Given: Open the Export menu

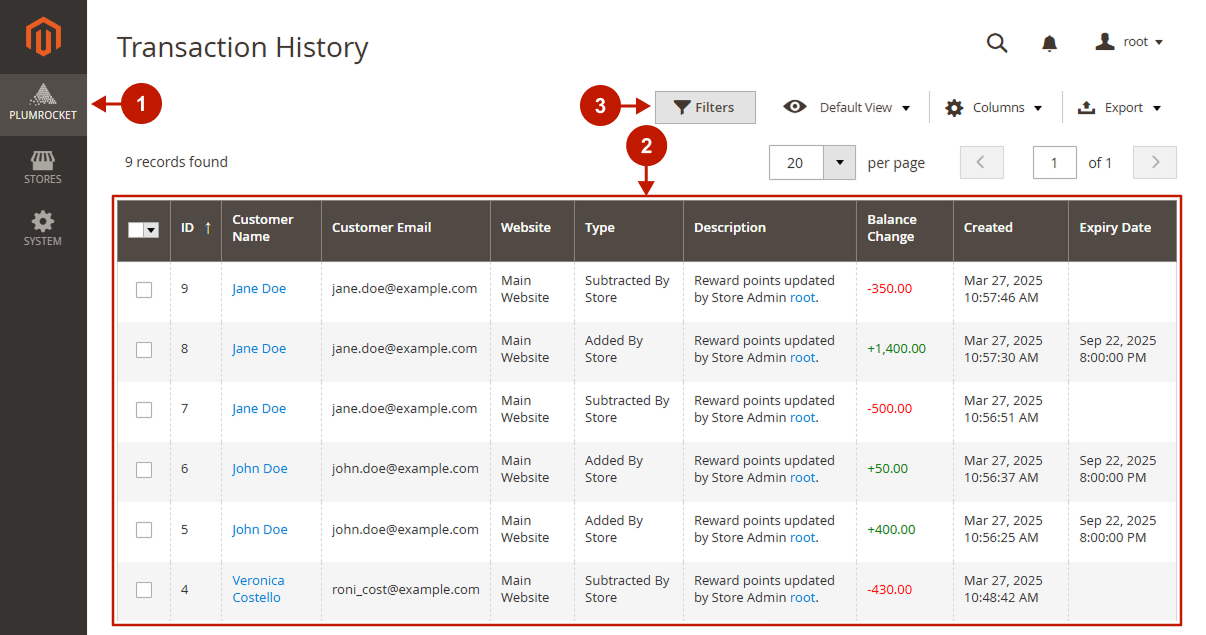Looking at the screenshot, I should [x=1120, y=108].
